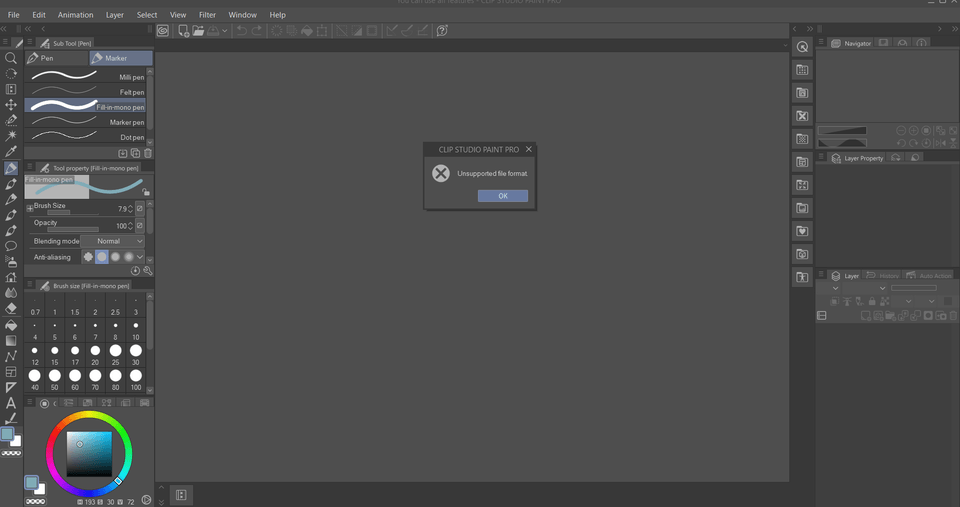
Task: Open the Window menu
Action: (x=242, y=15)
